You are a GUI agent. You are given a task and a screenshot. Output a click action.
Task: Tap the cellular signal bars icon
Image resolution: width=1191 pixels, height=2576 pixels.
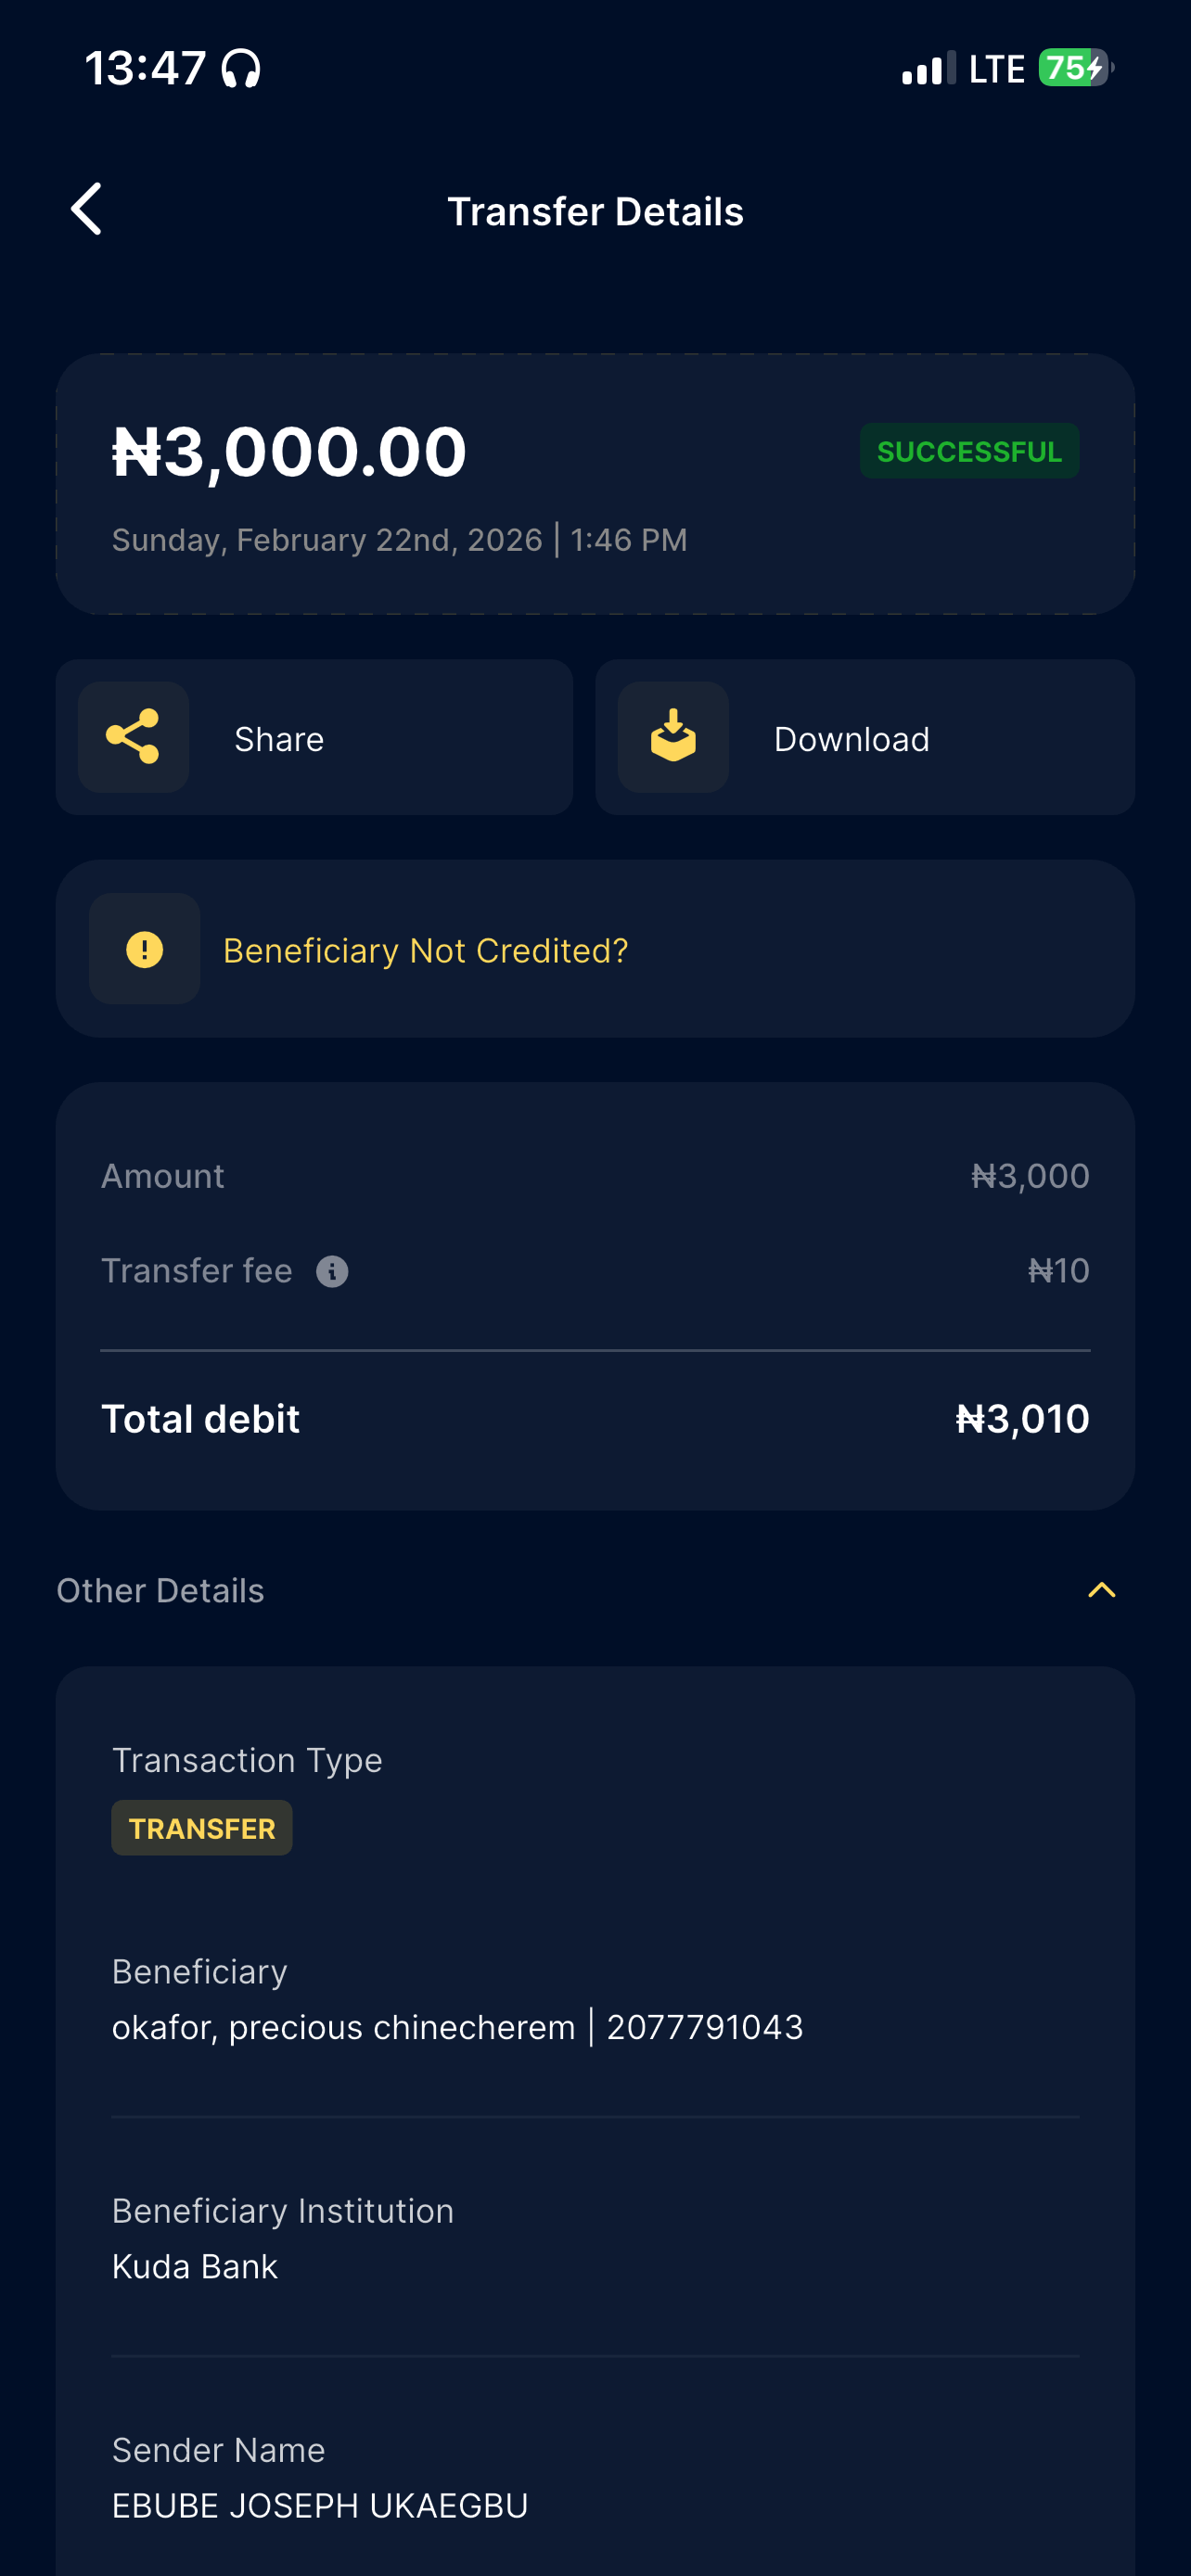point(927,69)
